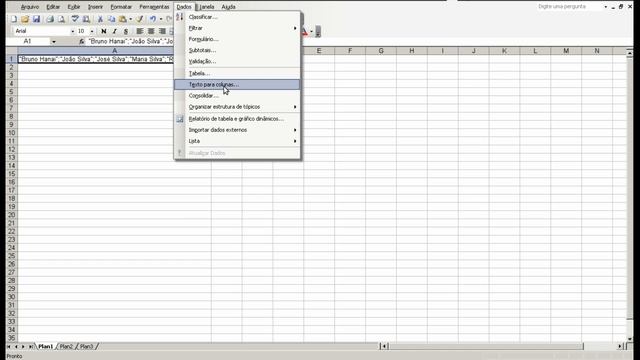The width and height of the screenshot is (640, 360).
Task: Open the Undo history dropdown arrow
Action: (x=161, y=19)
